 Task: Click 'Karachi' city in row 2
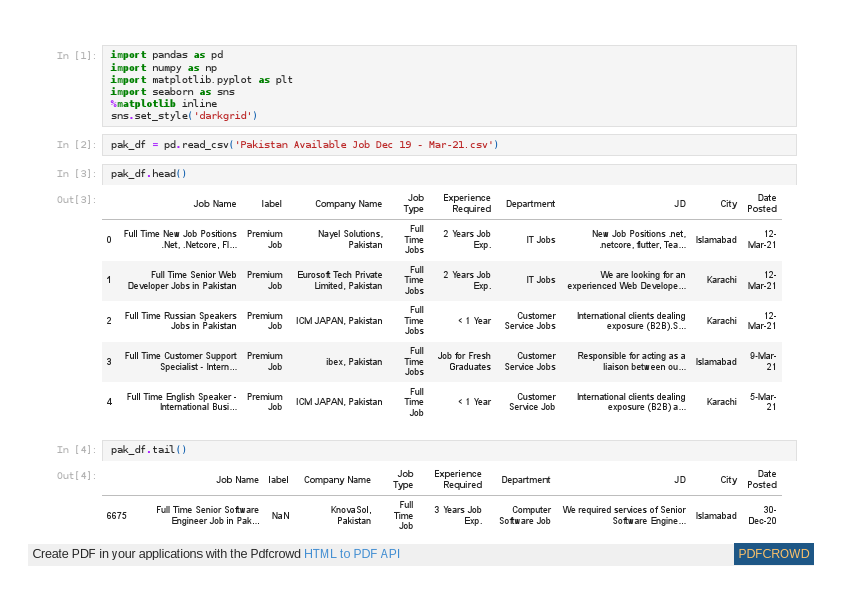point(721,321)
